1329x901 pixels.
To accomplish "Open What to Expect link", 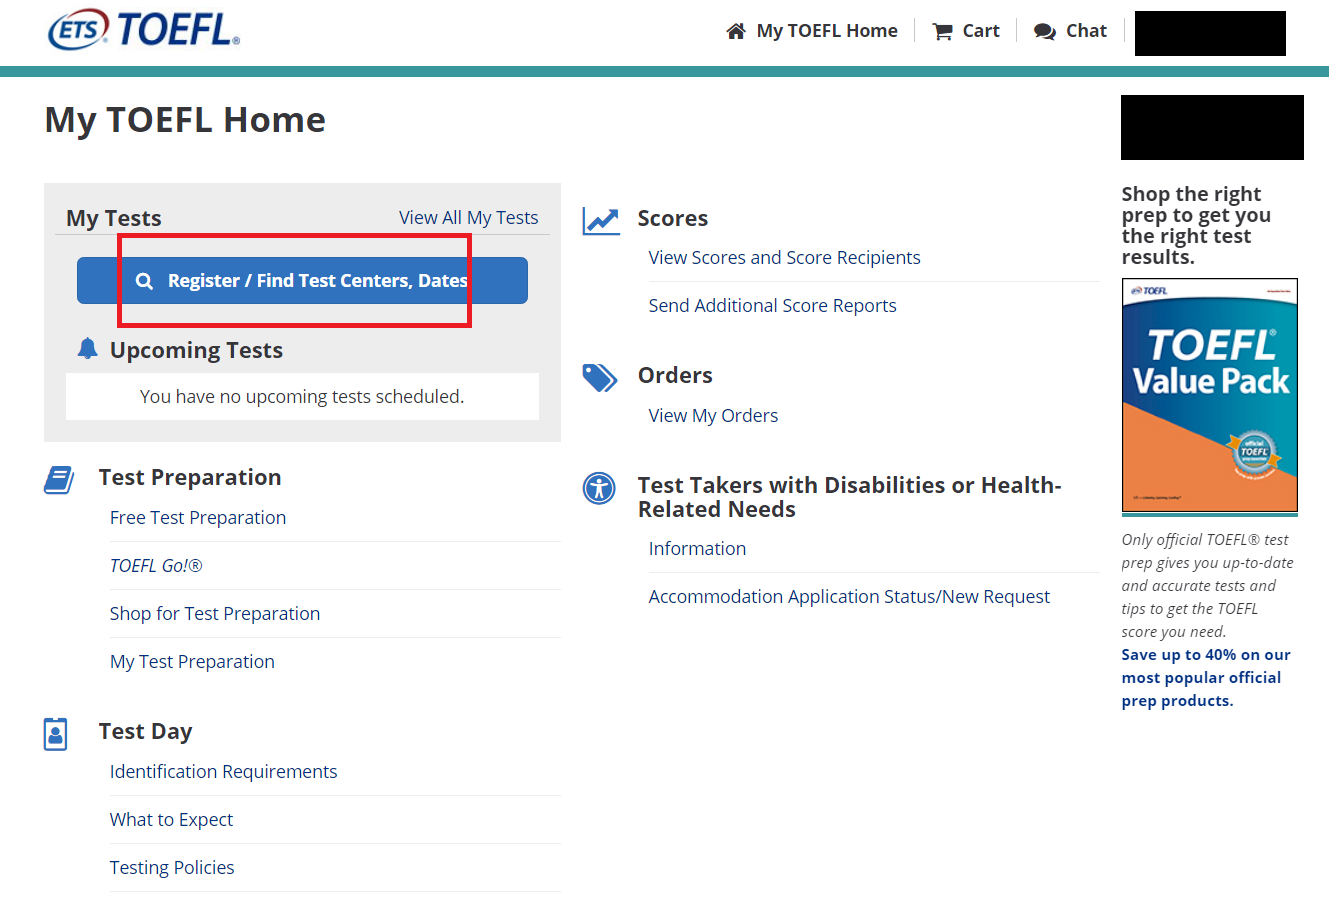I will coord(171,819).
